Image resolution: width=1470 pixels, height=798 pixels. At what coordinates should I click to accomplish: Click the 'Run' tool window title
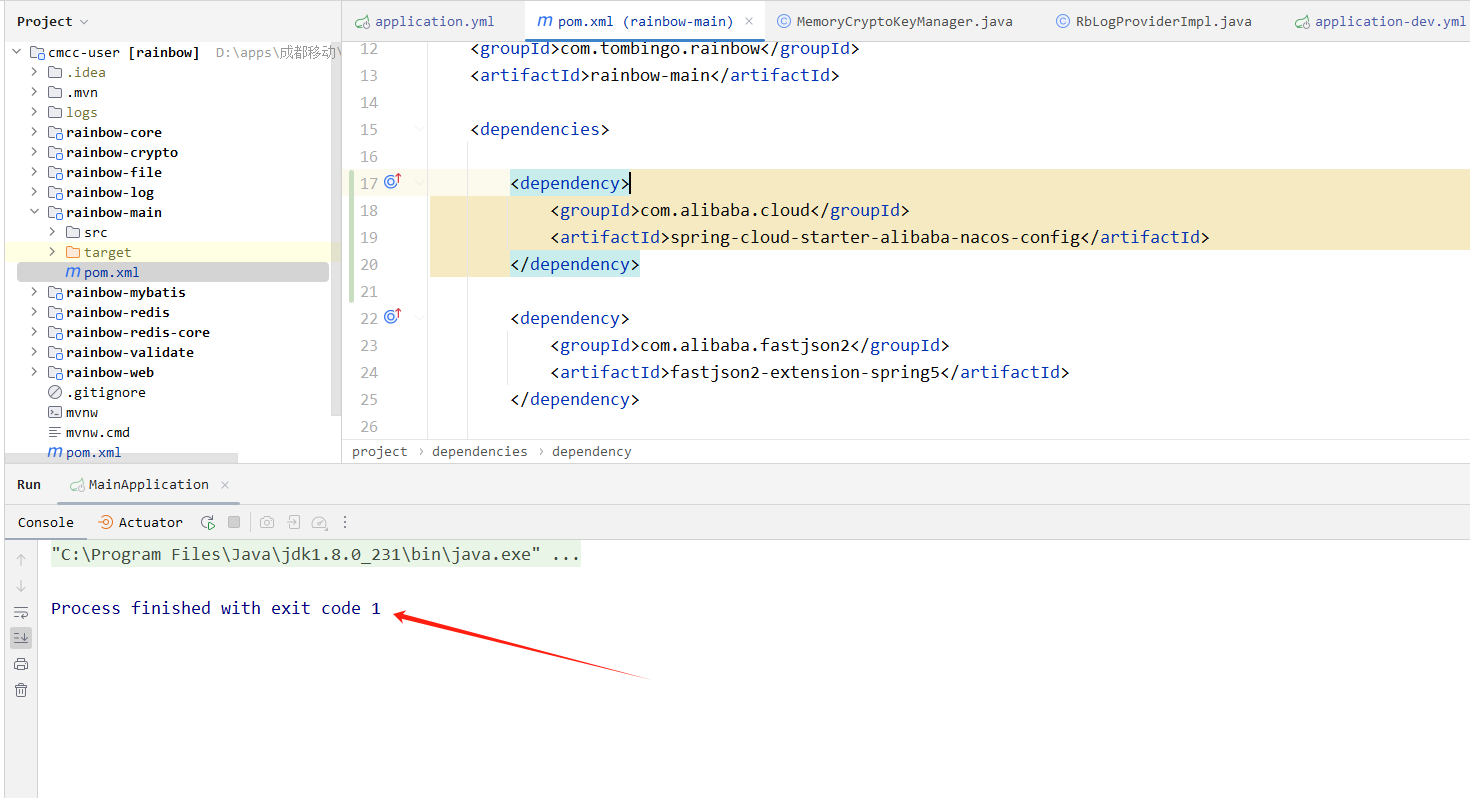29,484
